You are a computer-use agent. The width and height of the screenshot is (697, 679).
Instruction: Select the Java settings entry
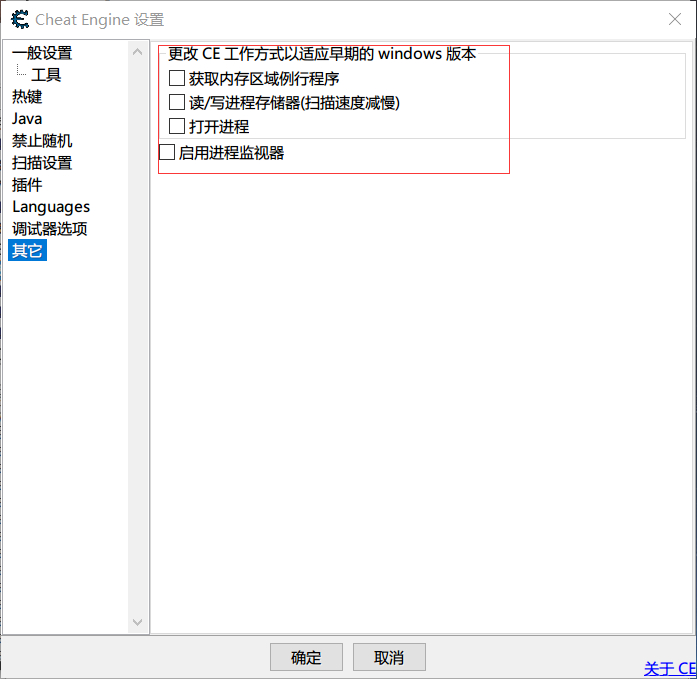[x=27, y=119]
